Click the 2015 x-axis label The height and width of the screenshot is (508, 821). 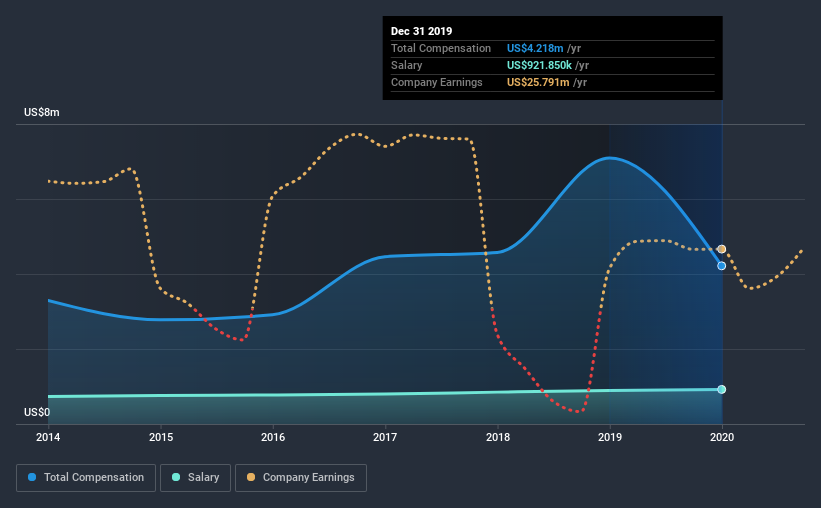(x=161, y=437)
